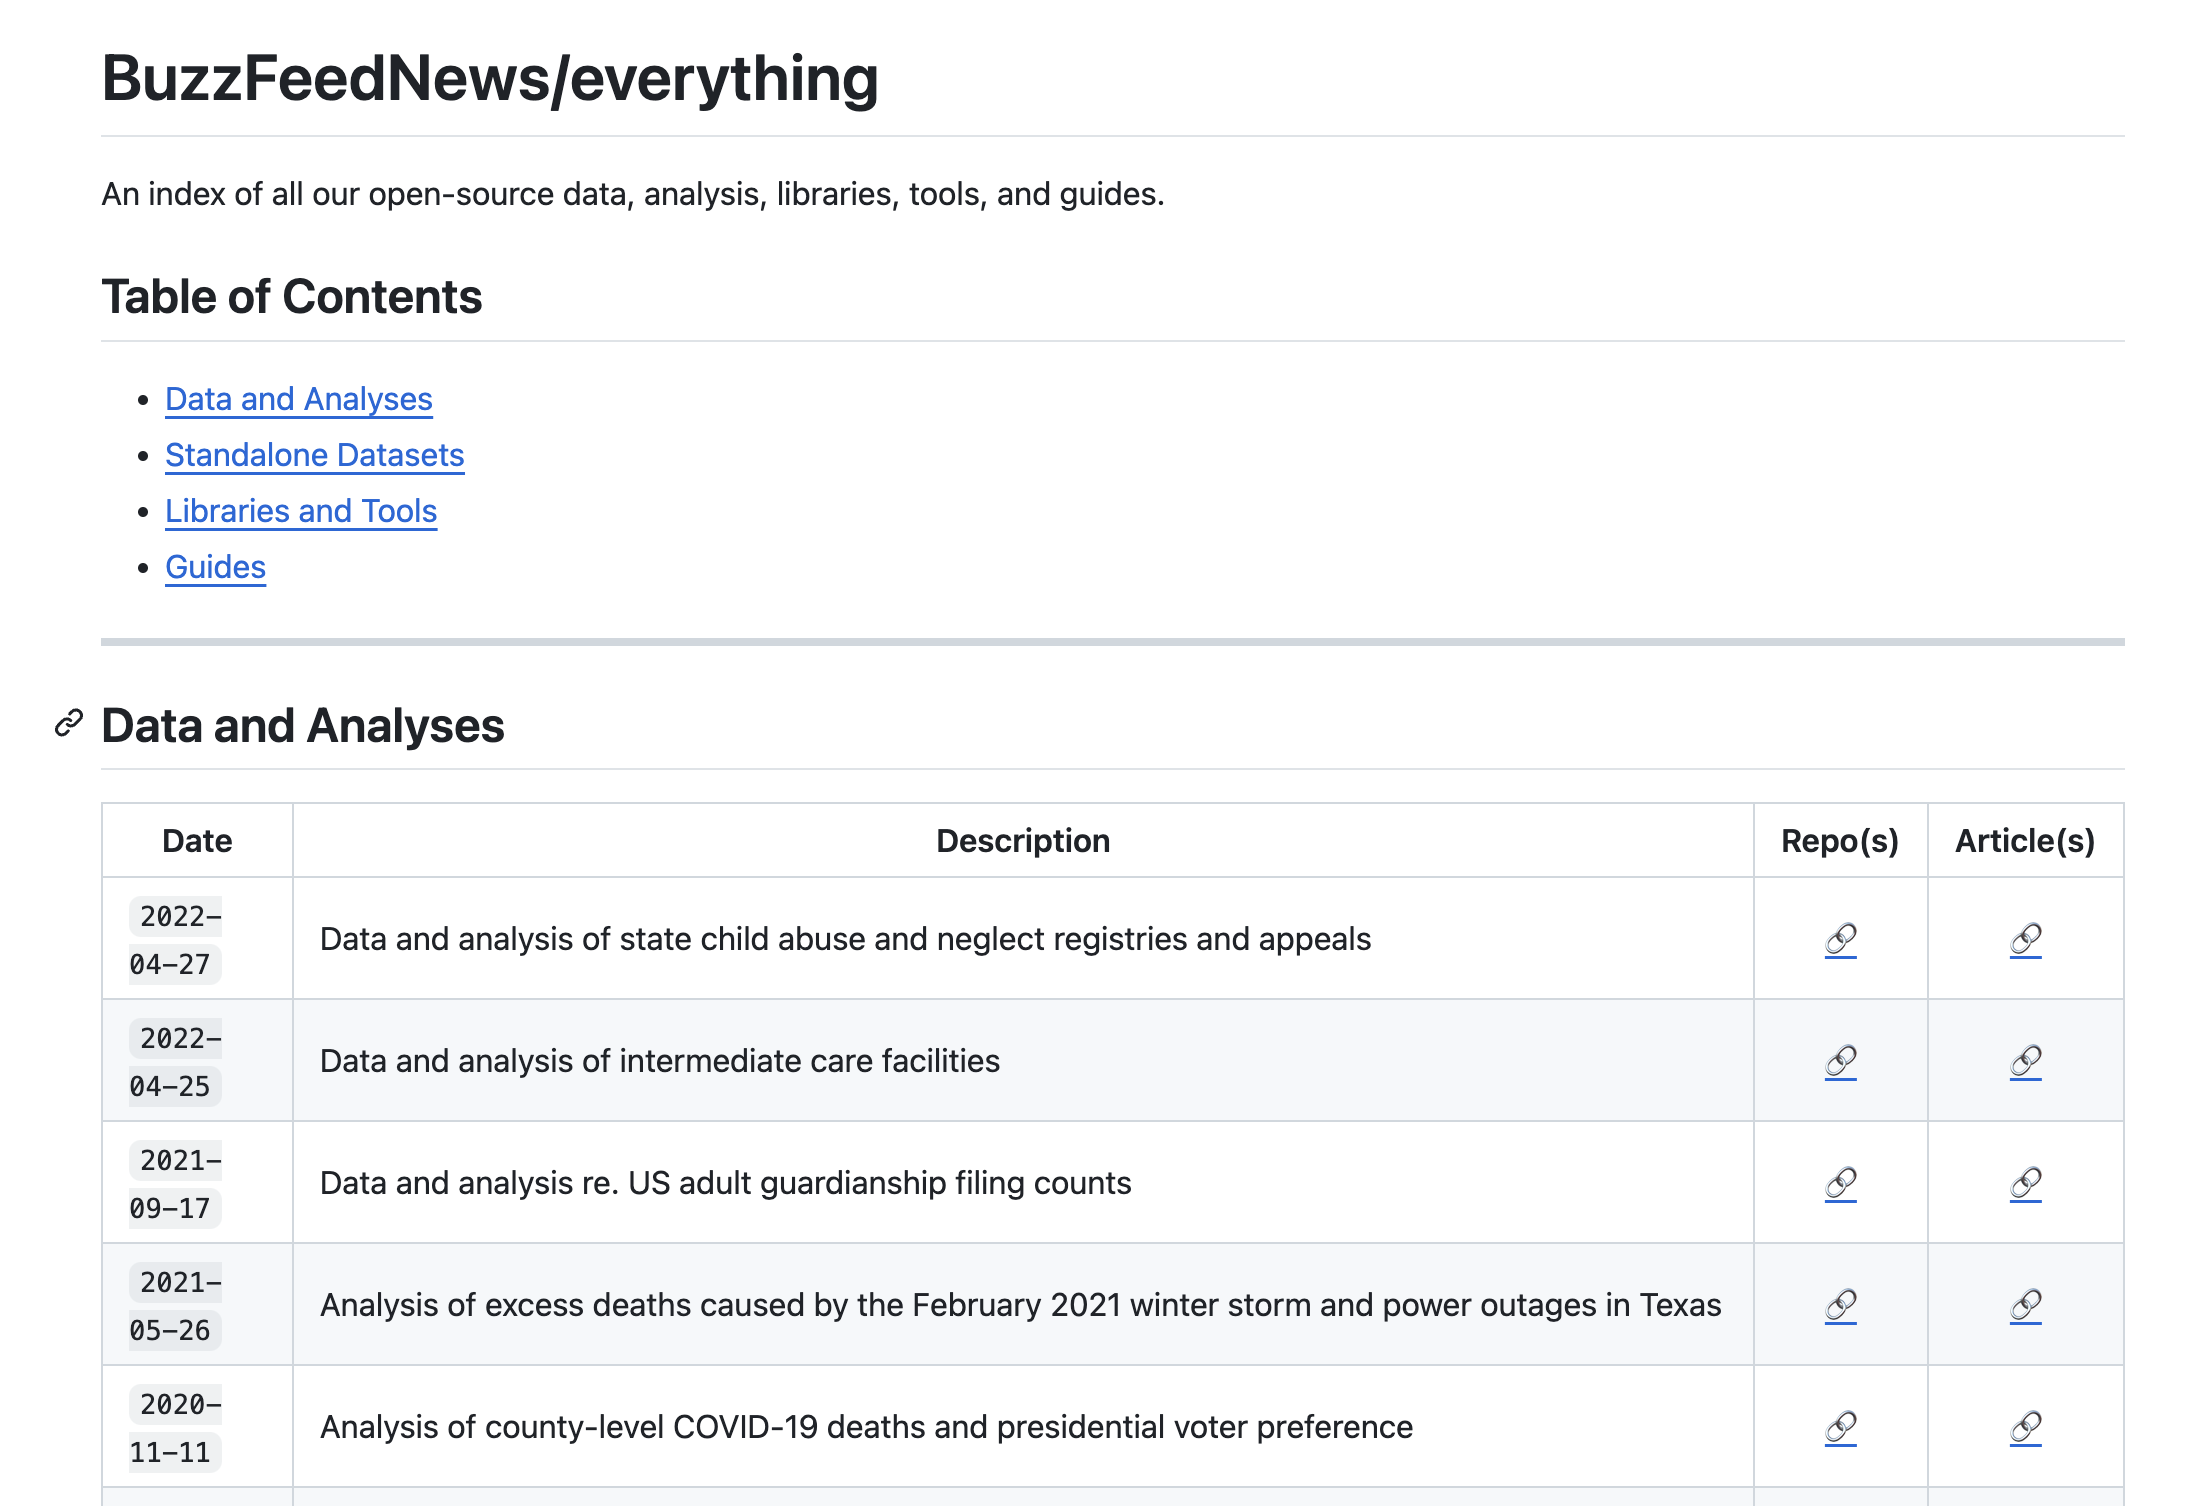Screen dimensions: 2204x1506
Task: Navigate to the Guides section
Action: click(215, 566)
